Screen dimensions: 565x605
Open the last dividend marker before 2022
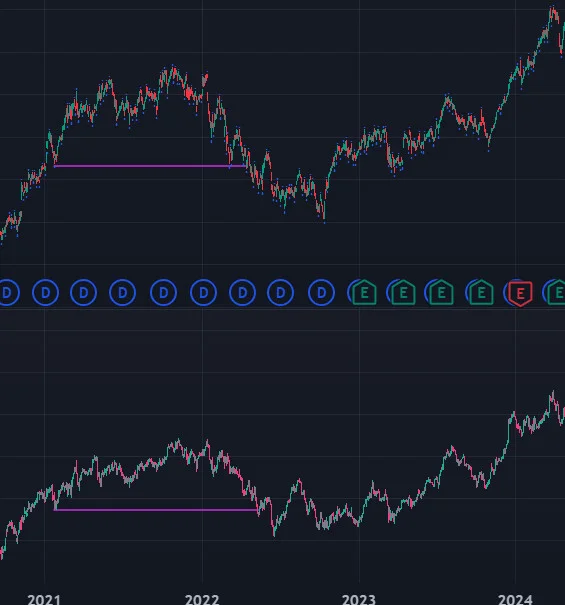[164, 292]
